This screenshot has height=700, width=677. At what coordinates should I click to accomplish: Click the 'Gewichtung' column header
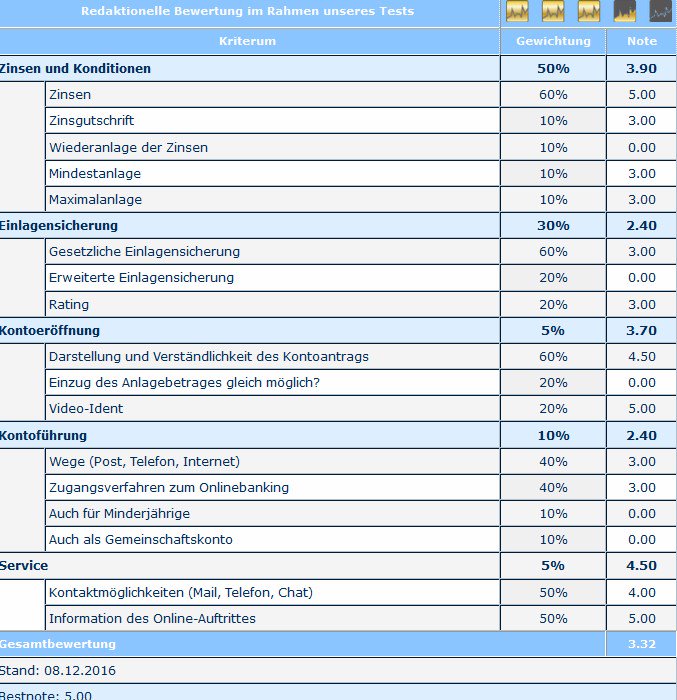(x=553, y=41)
